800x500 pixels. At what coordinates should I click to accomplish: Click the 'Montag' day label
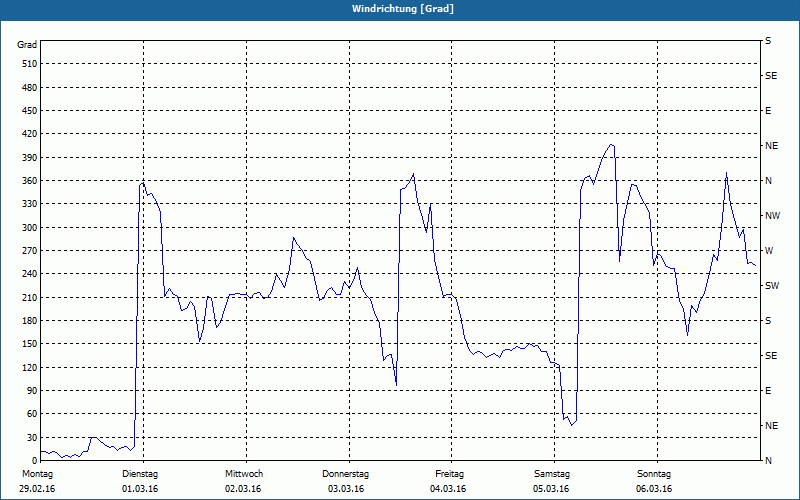pos(38,474)
